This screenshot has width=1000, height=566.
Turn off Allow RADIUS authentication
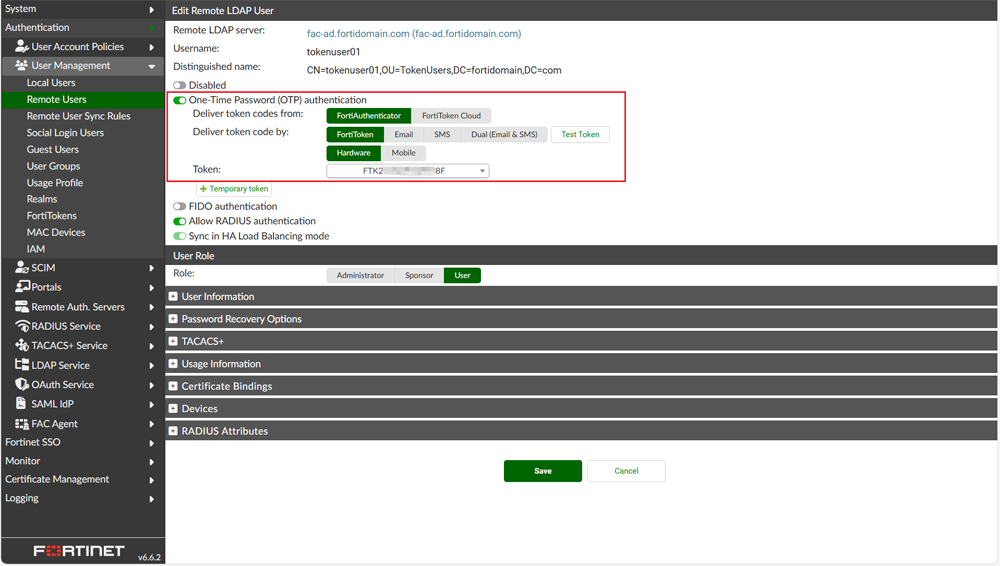[x=180, y=222]
